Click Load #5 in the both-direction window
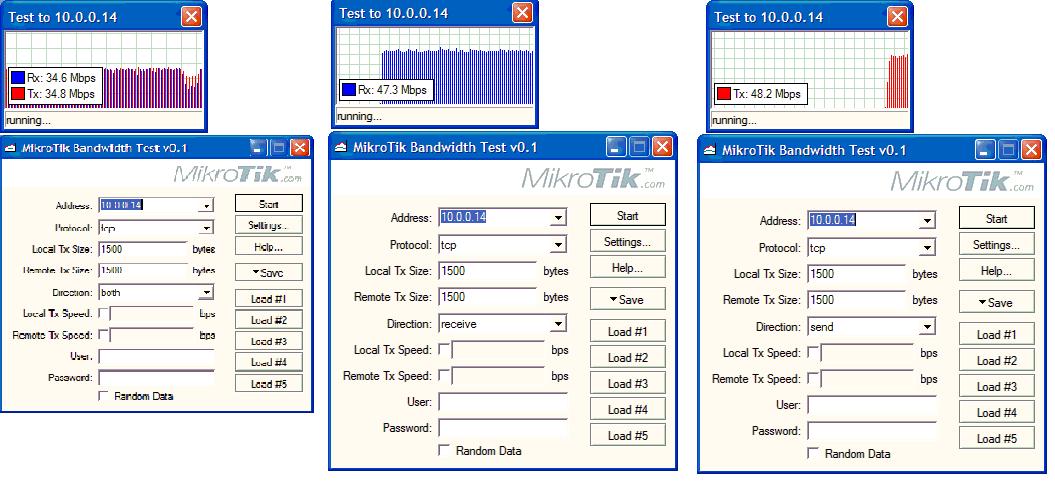The height and width of the screenshot is (481, 1055). click(x=268, y=383)
